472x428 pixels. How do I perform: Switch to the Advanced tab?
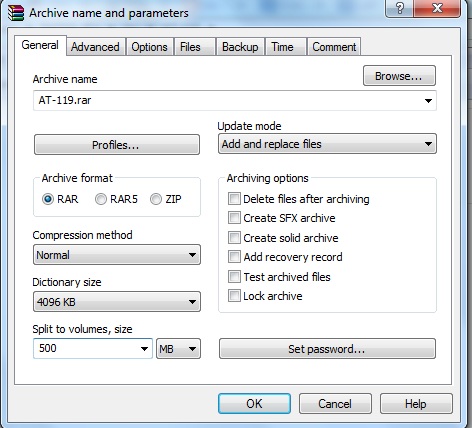pos(95,47)
